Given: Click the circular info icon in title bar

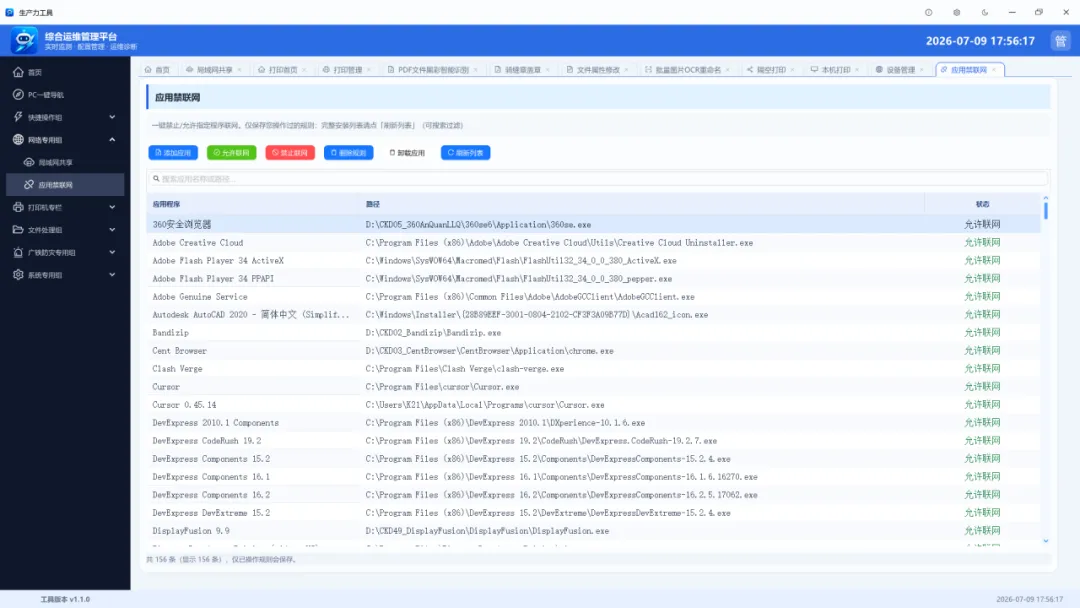Looking at the screenshot, I should 928,12.
